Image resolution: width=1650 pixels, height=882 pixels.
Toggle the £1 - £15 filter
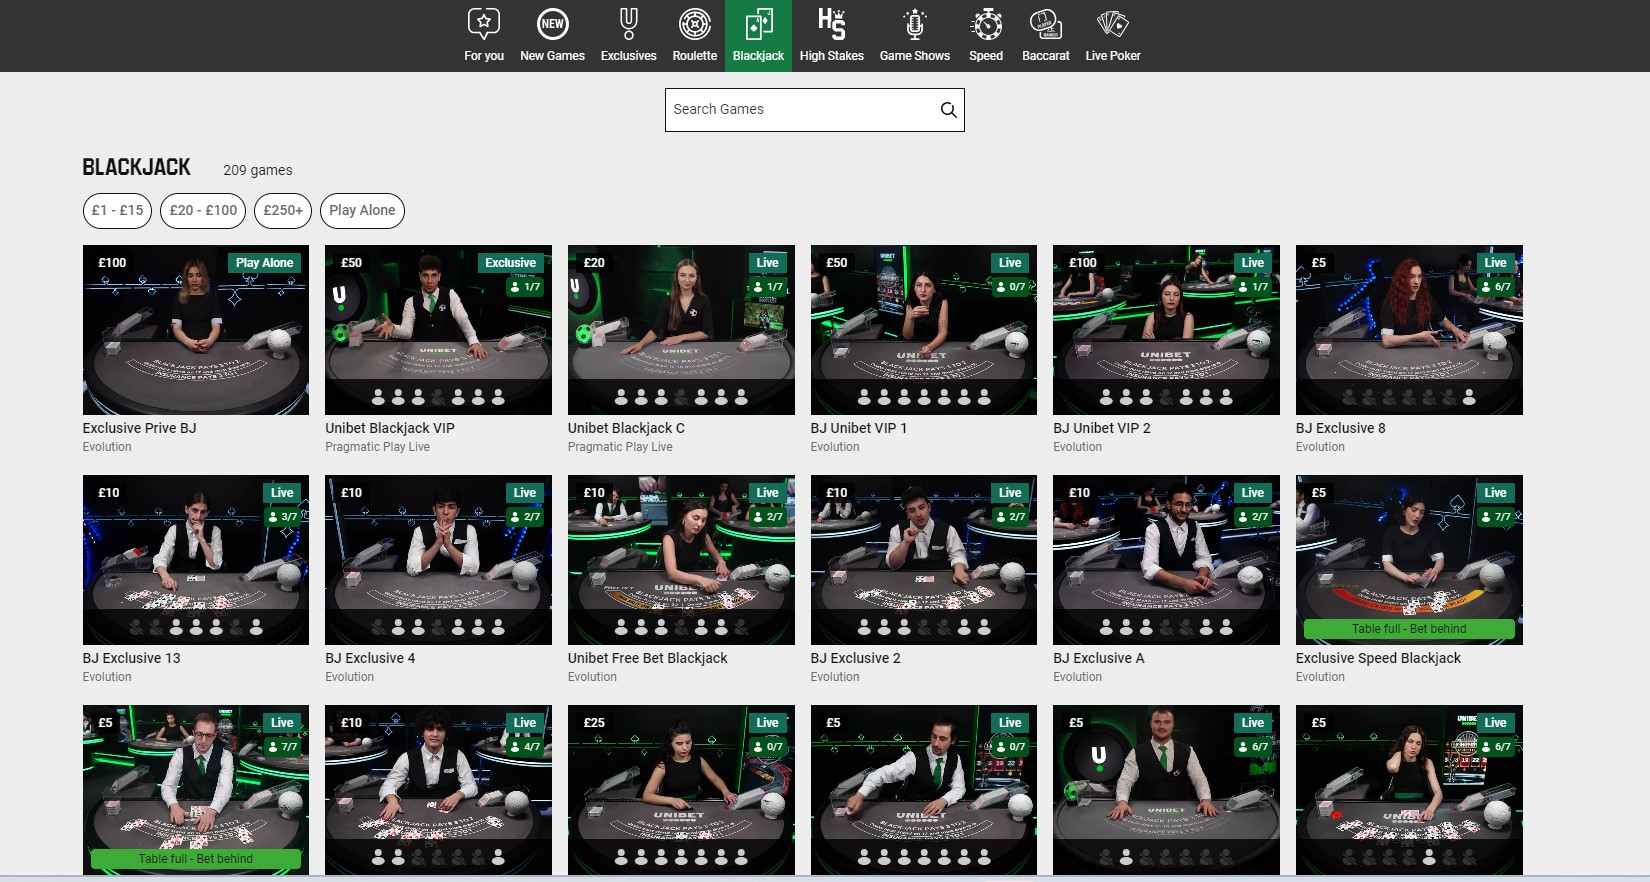click(x=117, y=210)
